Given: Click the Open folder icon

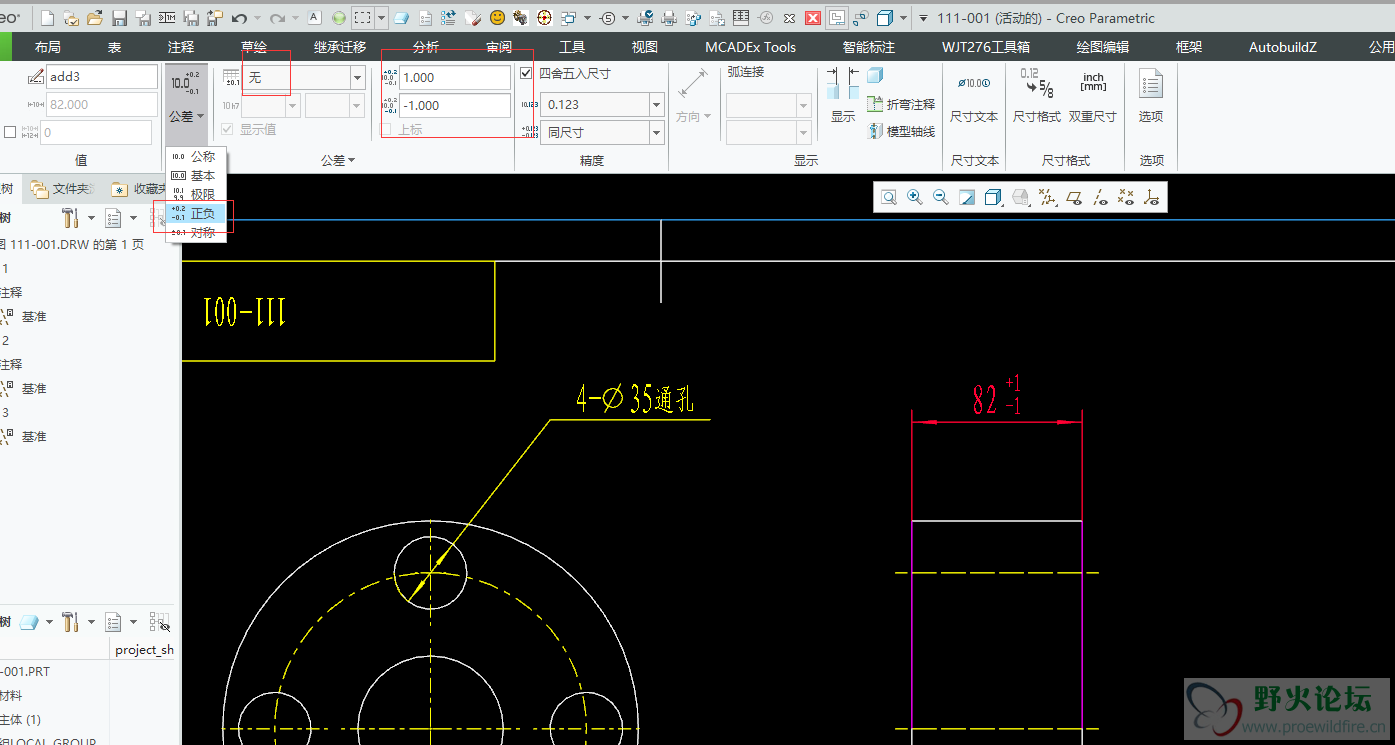Looking at the screenshot, I should click(x=95, y=18).
